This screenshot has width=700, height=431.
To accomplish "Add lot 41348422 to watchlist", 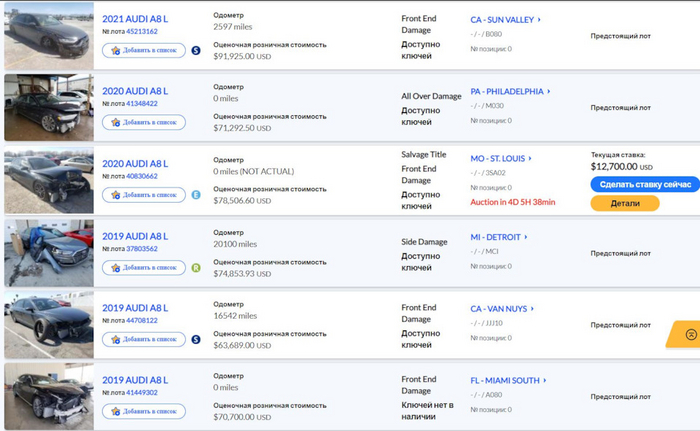I will (144, 122).
